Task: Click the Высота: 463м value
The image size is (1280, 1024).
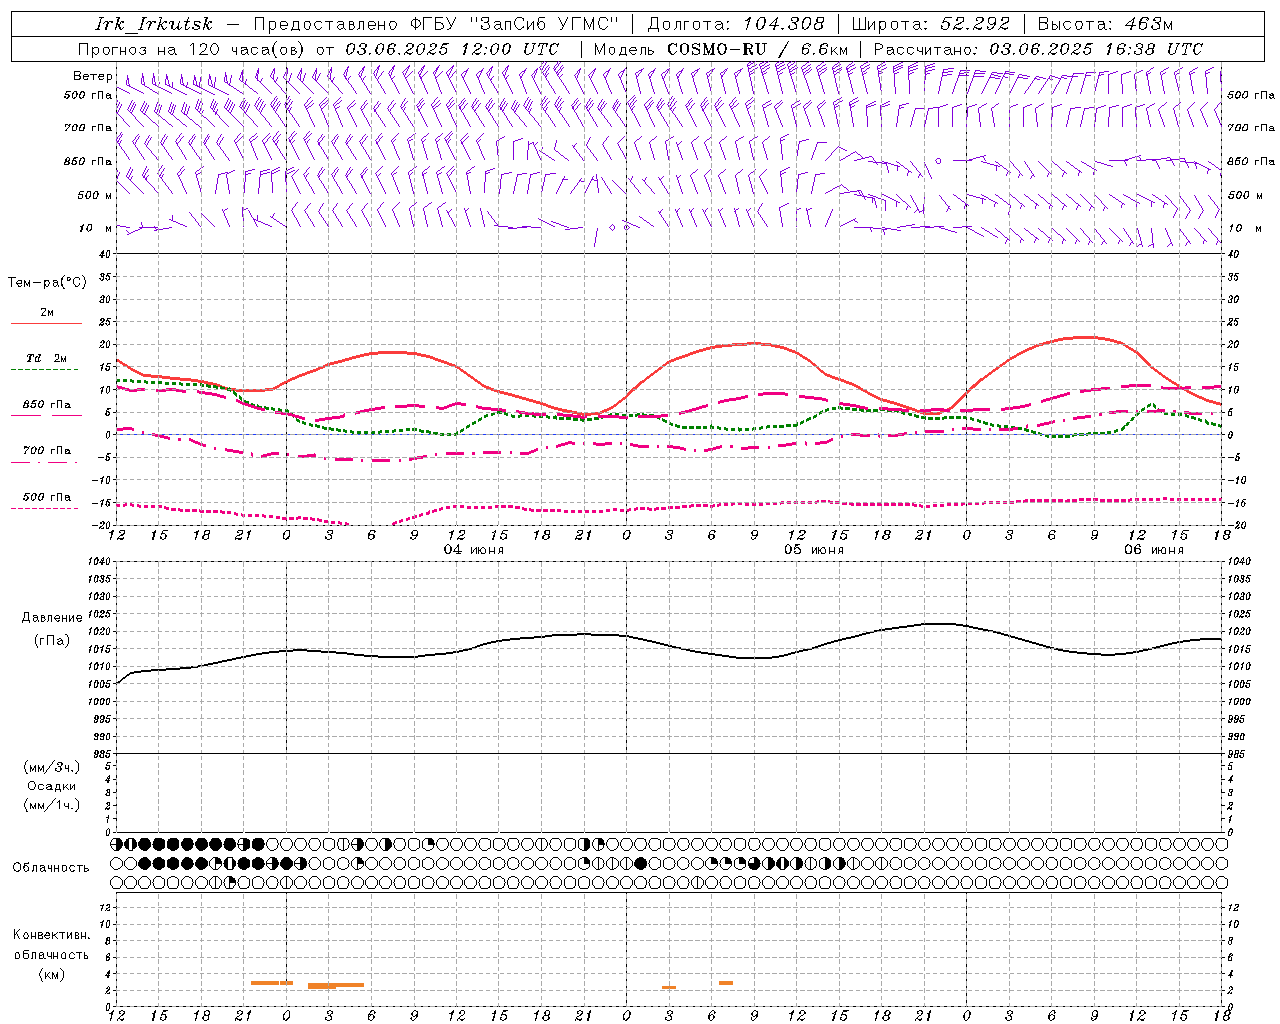Action: [1105, 24]
